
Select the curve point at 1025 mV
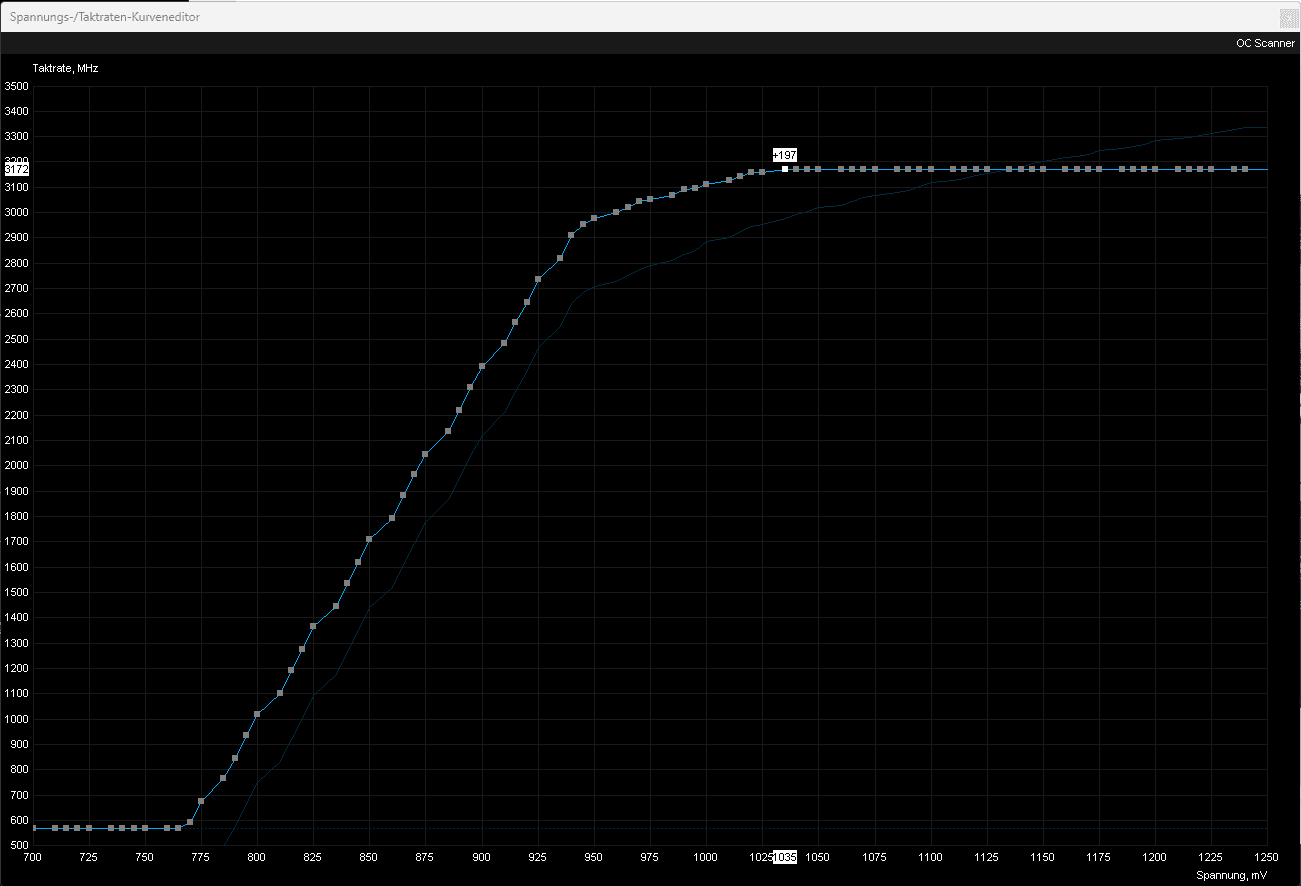[x=762, y=172]
